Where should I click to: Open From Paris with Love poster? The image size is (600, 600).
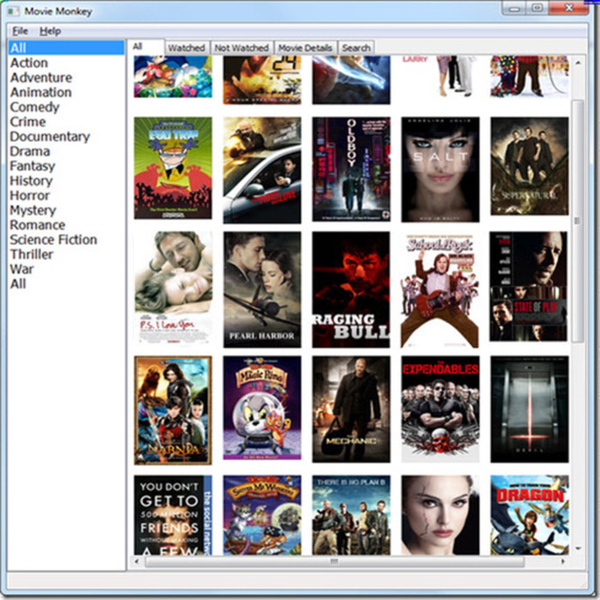(262, 170)
